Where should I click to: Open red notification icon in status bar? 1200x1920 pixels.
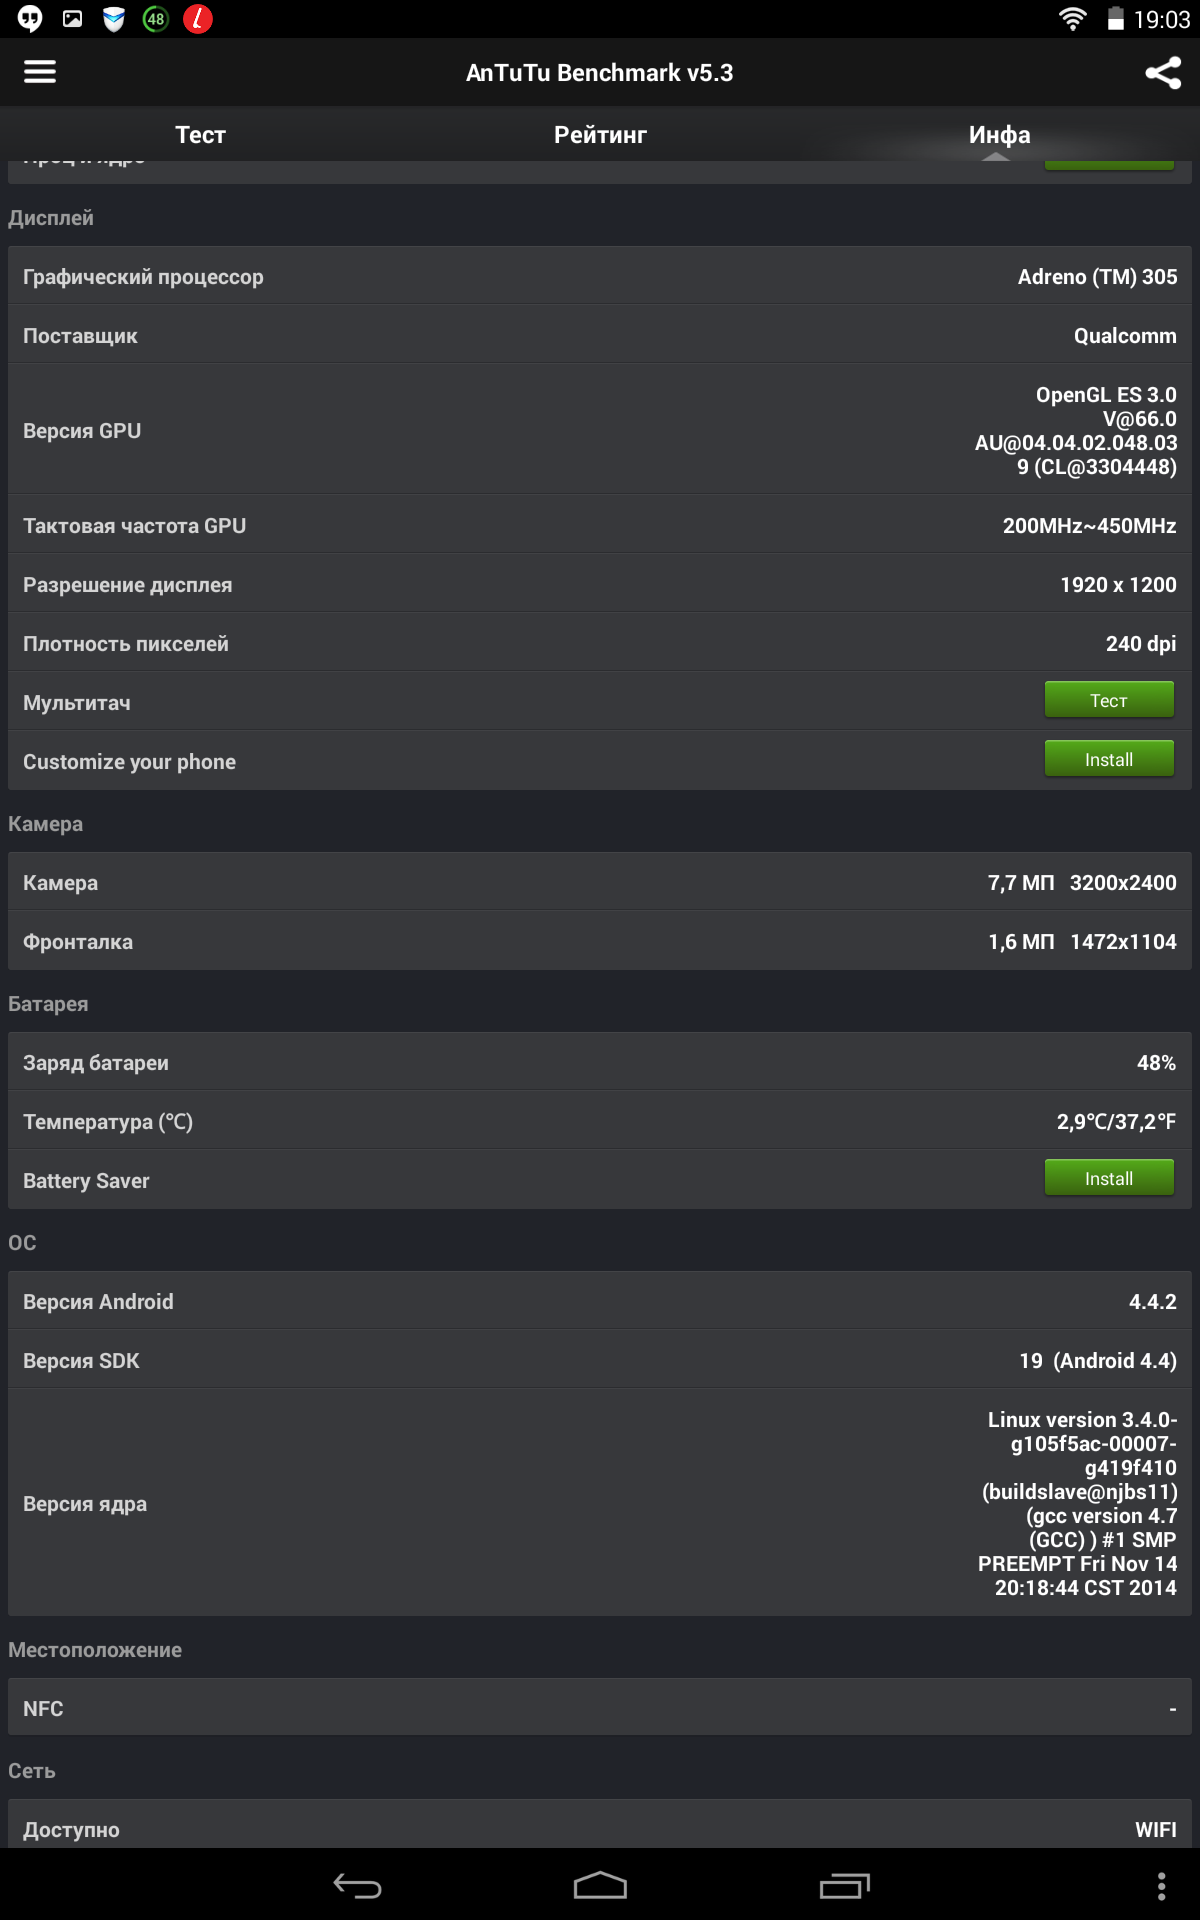coord(198,19)
